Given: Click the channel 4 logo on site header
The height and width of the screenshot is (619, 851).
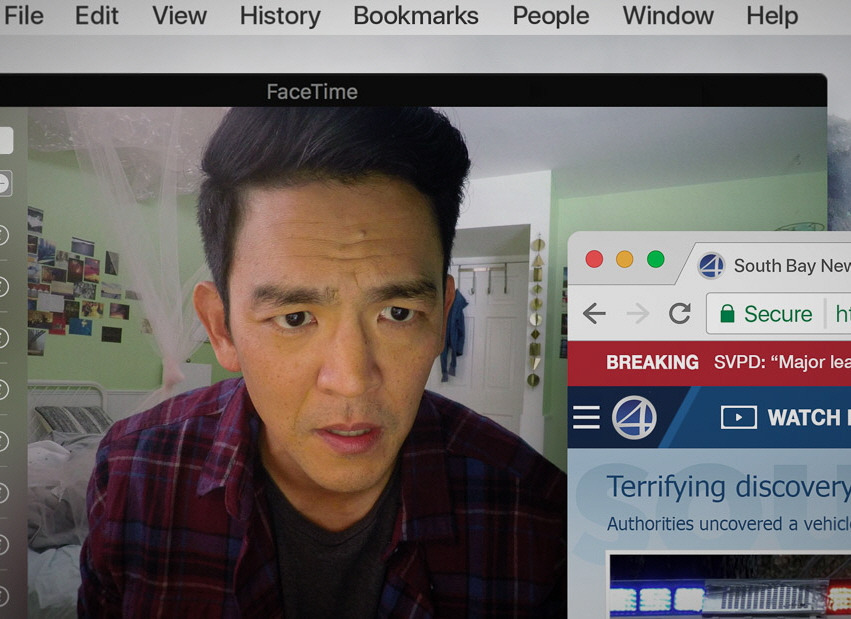Looking at the screenshot, I should pyautogui.click(x=634, y=417).
